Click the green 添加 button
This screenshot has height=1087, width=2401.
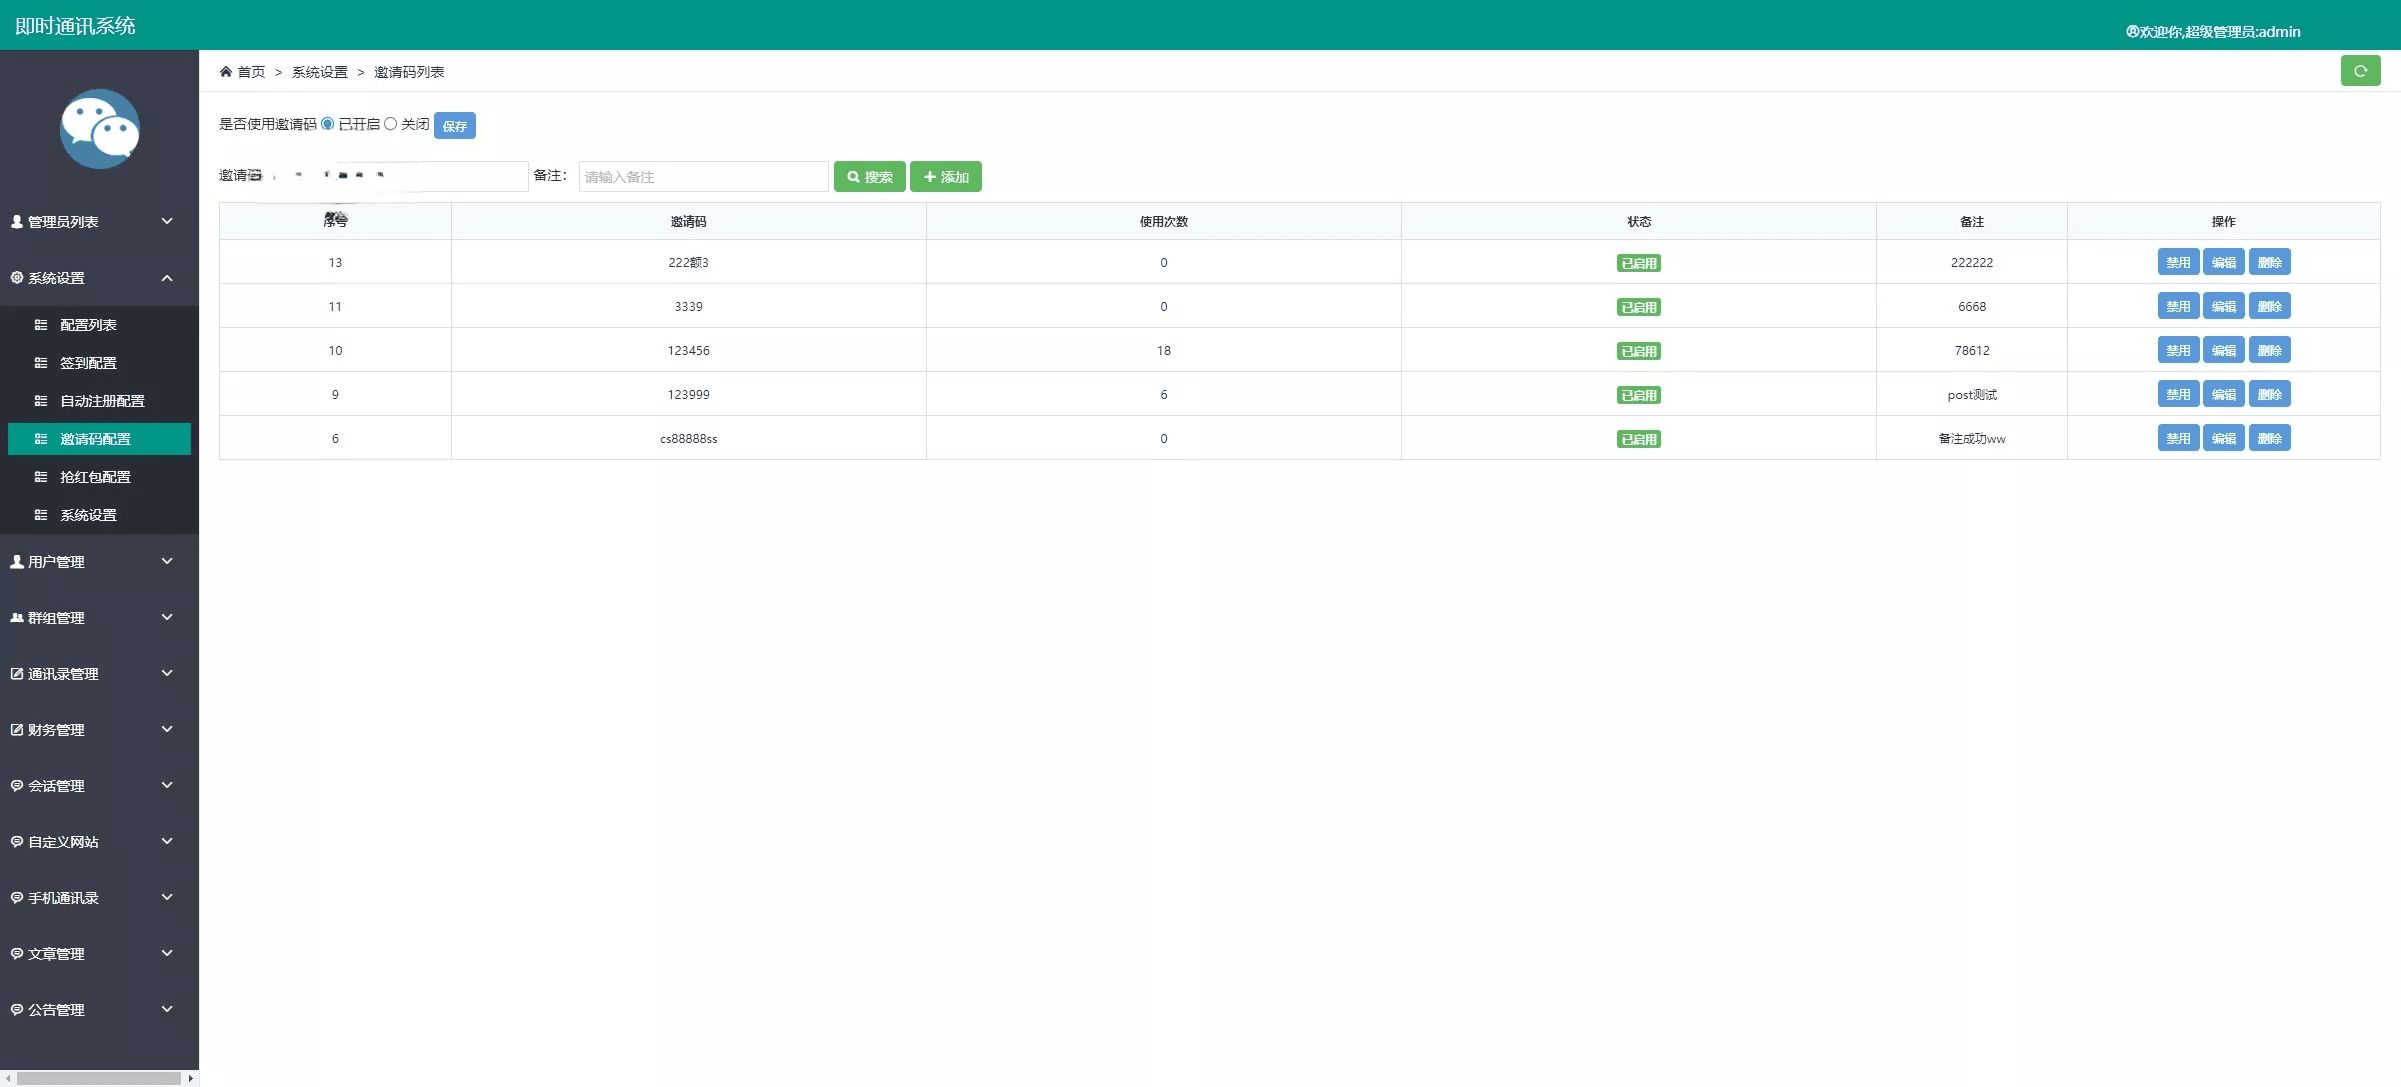point(945,177)
